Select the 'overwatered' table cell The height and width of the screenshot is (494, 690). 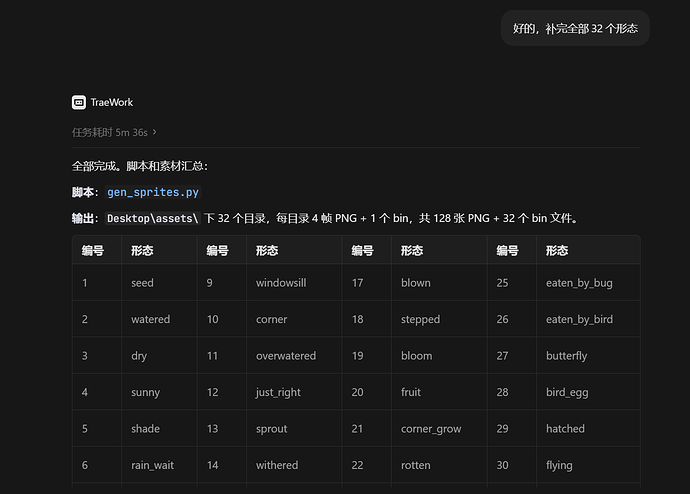[294, 355]
